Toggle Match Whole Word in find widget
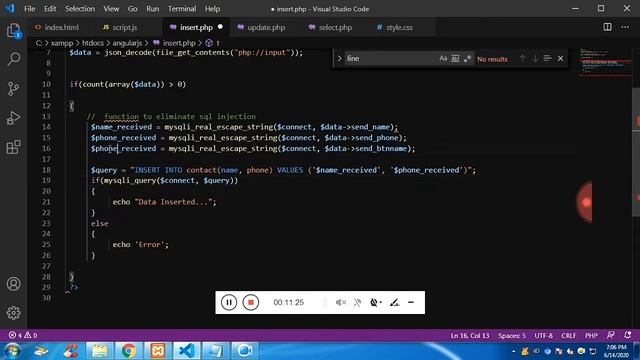The height and width of the screenshot is (360, 640). coord(455,58)
